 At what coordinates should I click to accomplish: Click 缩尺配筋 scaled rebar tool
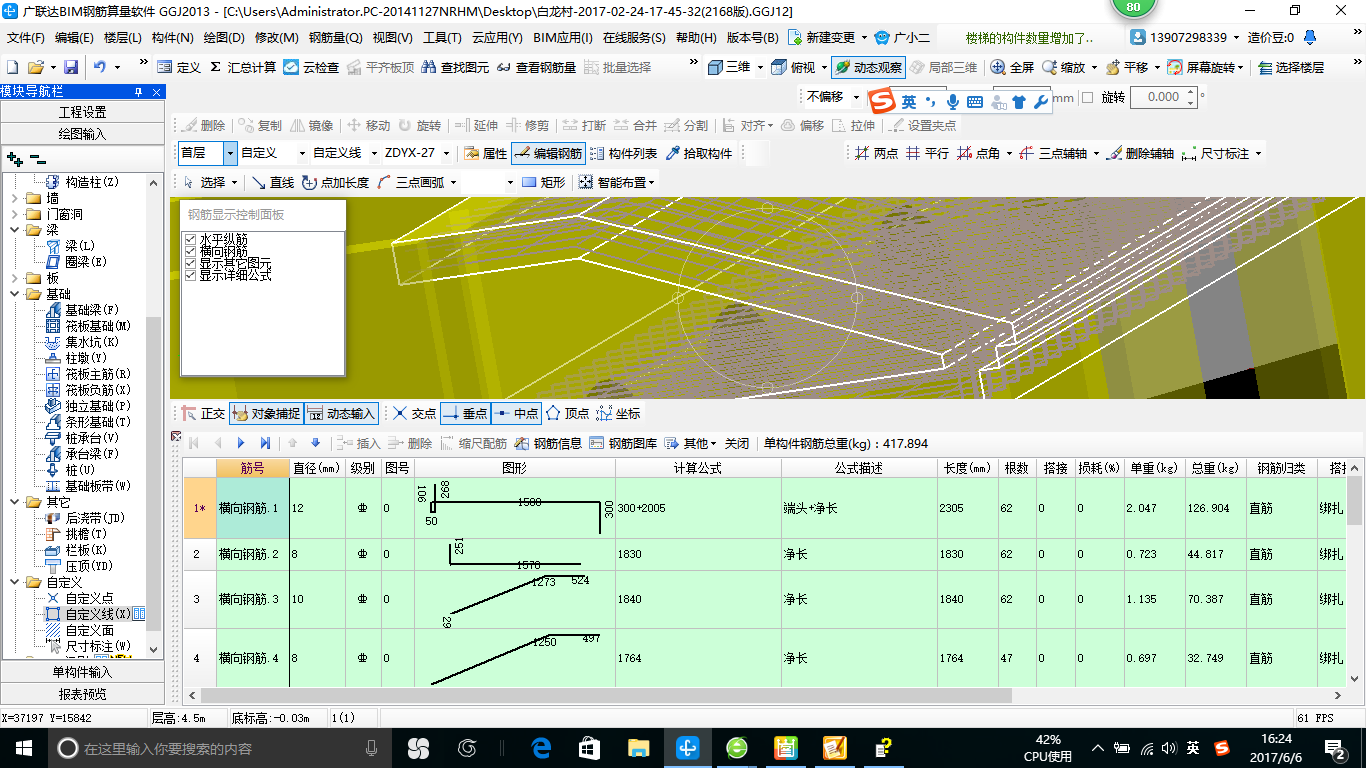472,443
